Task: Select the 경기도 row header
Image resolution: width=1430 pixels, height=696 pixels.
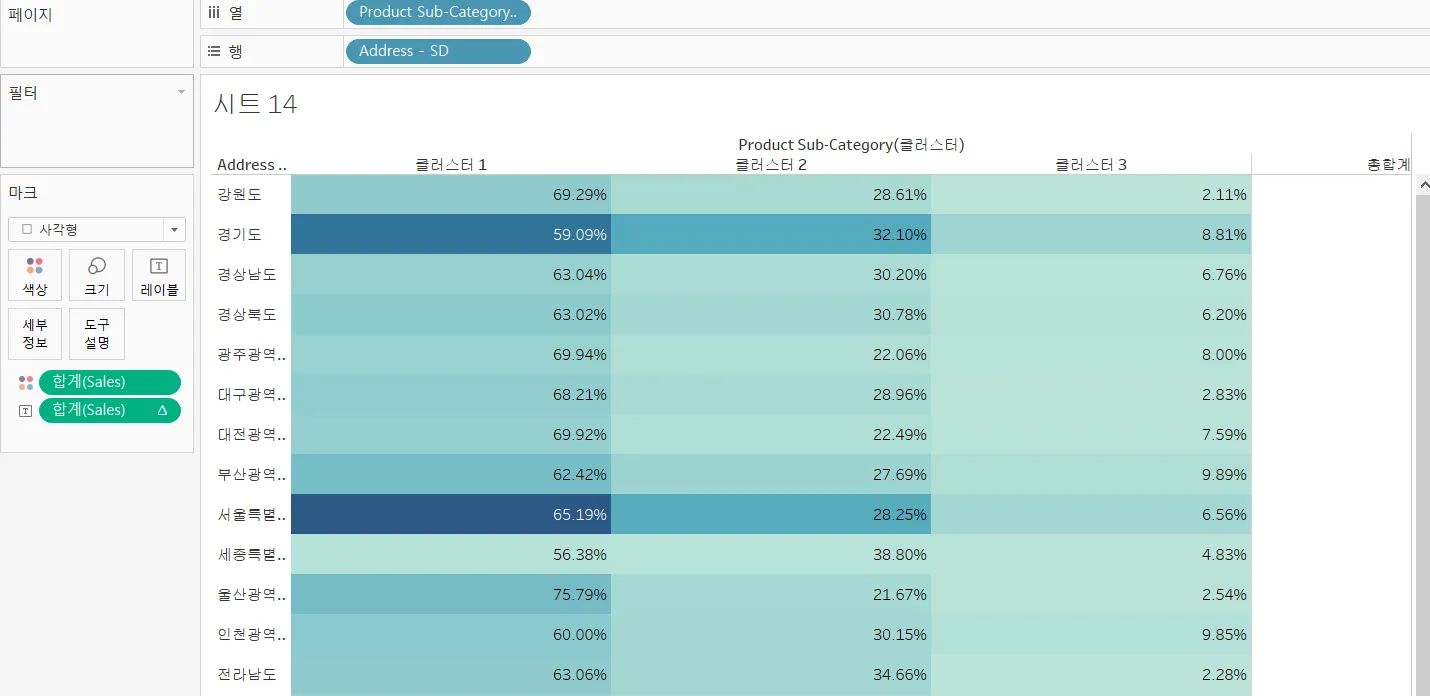Action: pos(240,235)
